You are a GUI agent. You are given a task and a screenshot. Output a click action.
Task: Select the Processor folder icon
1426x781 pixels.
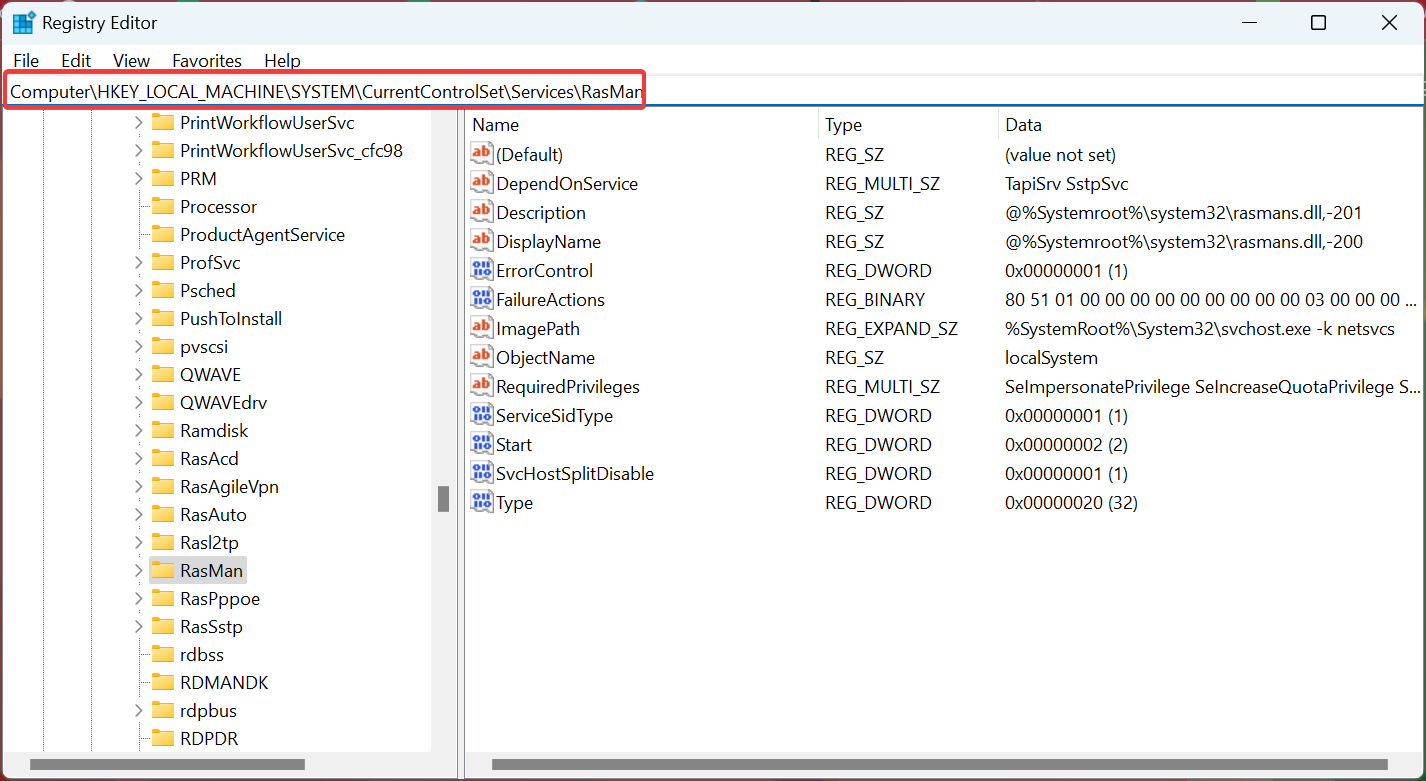pos(163,207)
